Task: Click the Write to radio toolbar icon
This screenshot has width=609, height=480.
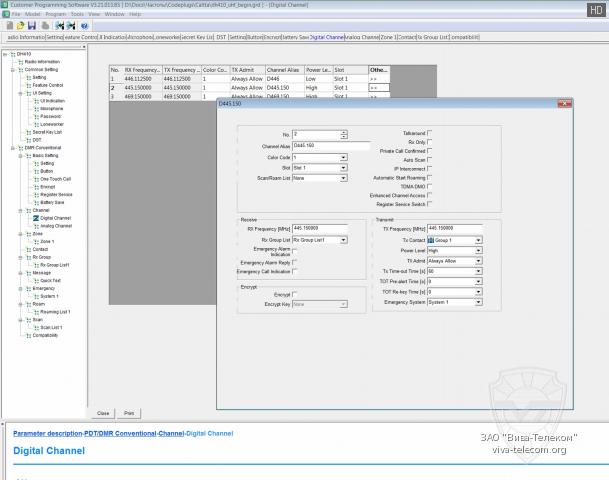Action: coord(71,26)
